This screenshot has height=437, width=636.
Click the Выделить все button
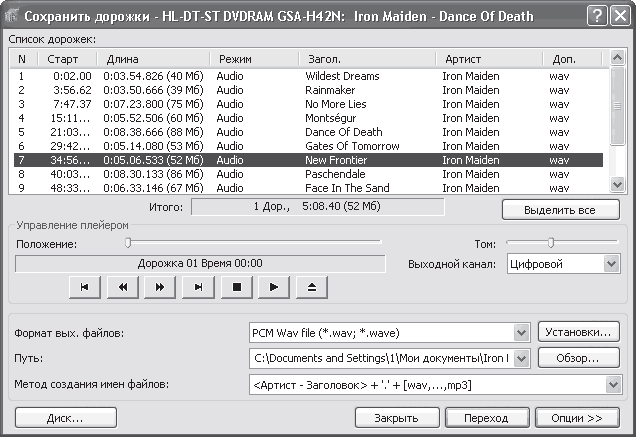tap(560, 210)
